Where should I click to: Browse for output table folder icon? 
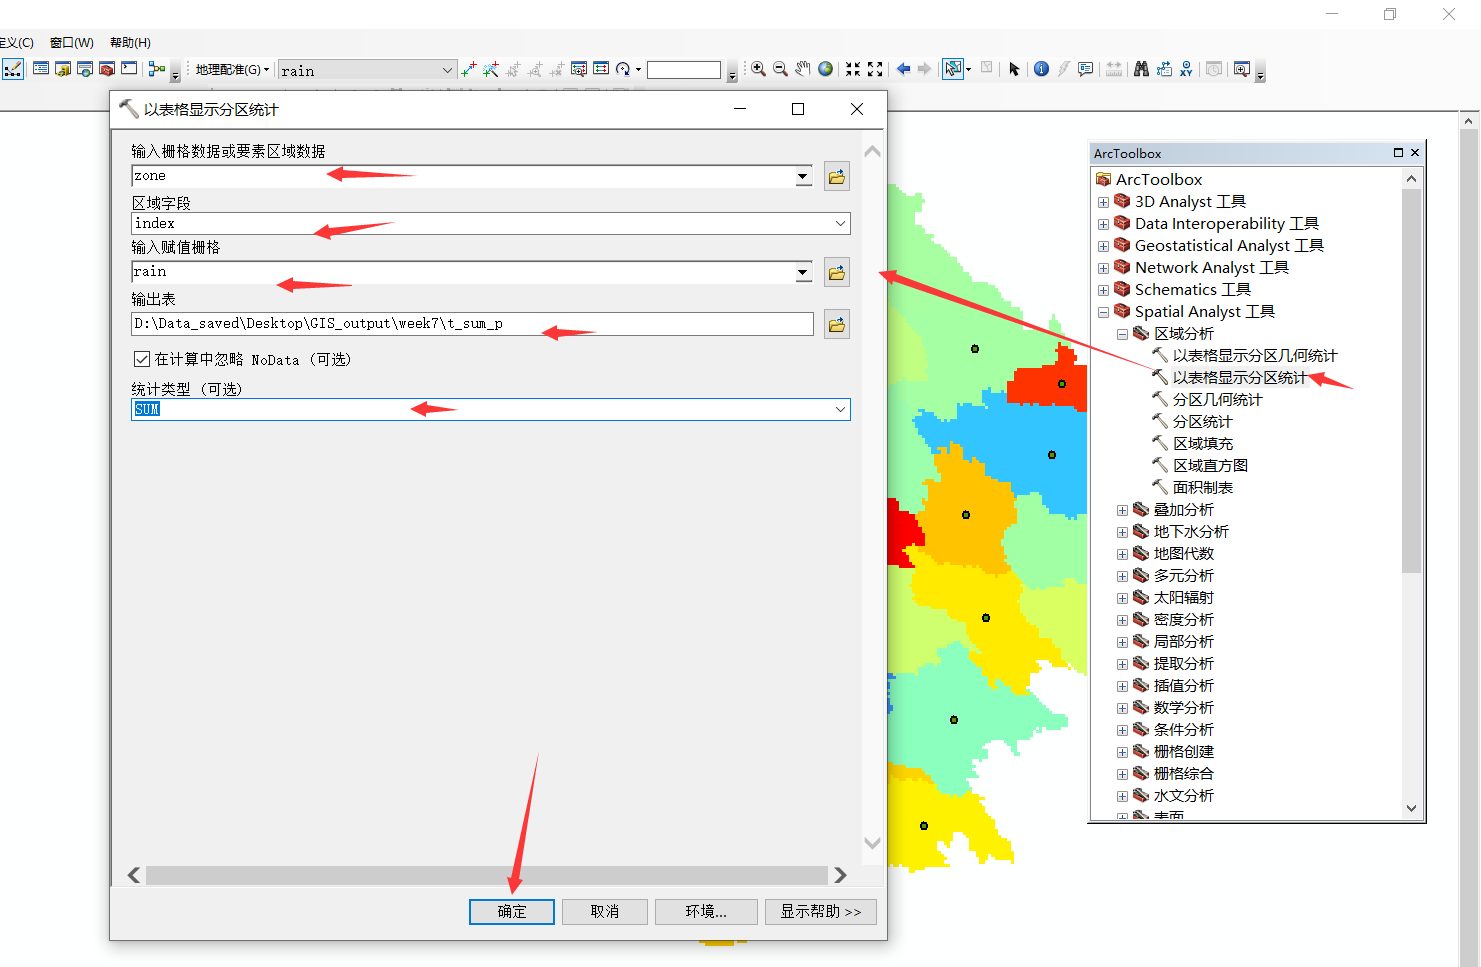pos(837,324)
